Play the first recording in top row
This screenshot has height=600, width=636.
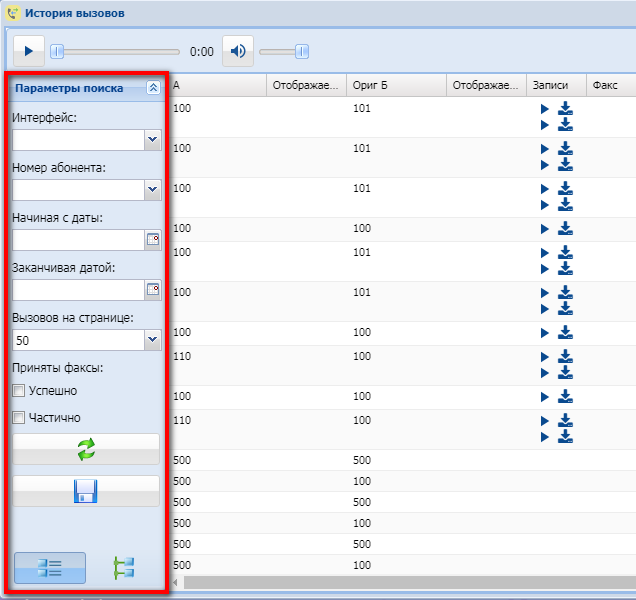tap(544, 109)
